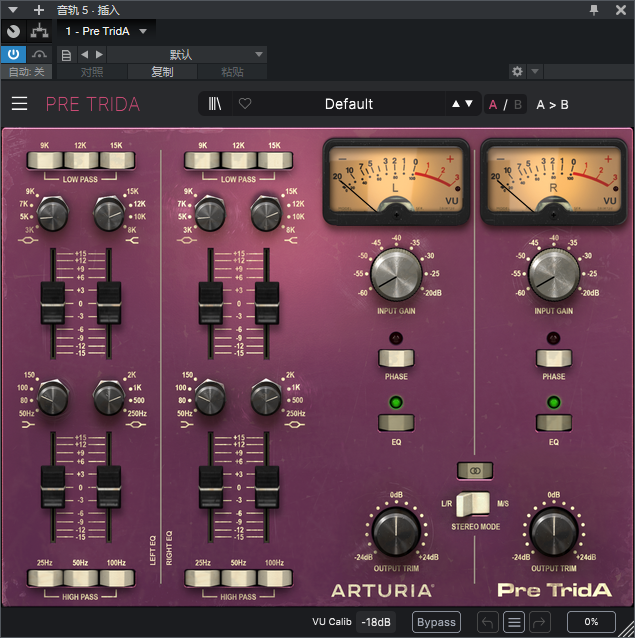
Task: Open the preset file document icon
Action: click(66, 55)
